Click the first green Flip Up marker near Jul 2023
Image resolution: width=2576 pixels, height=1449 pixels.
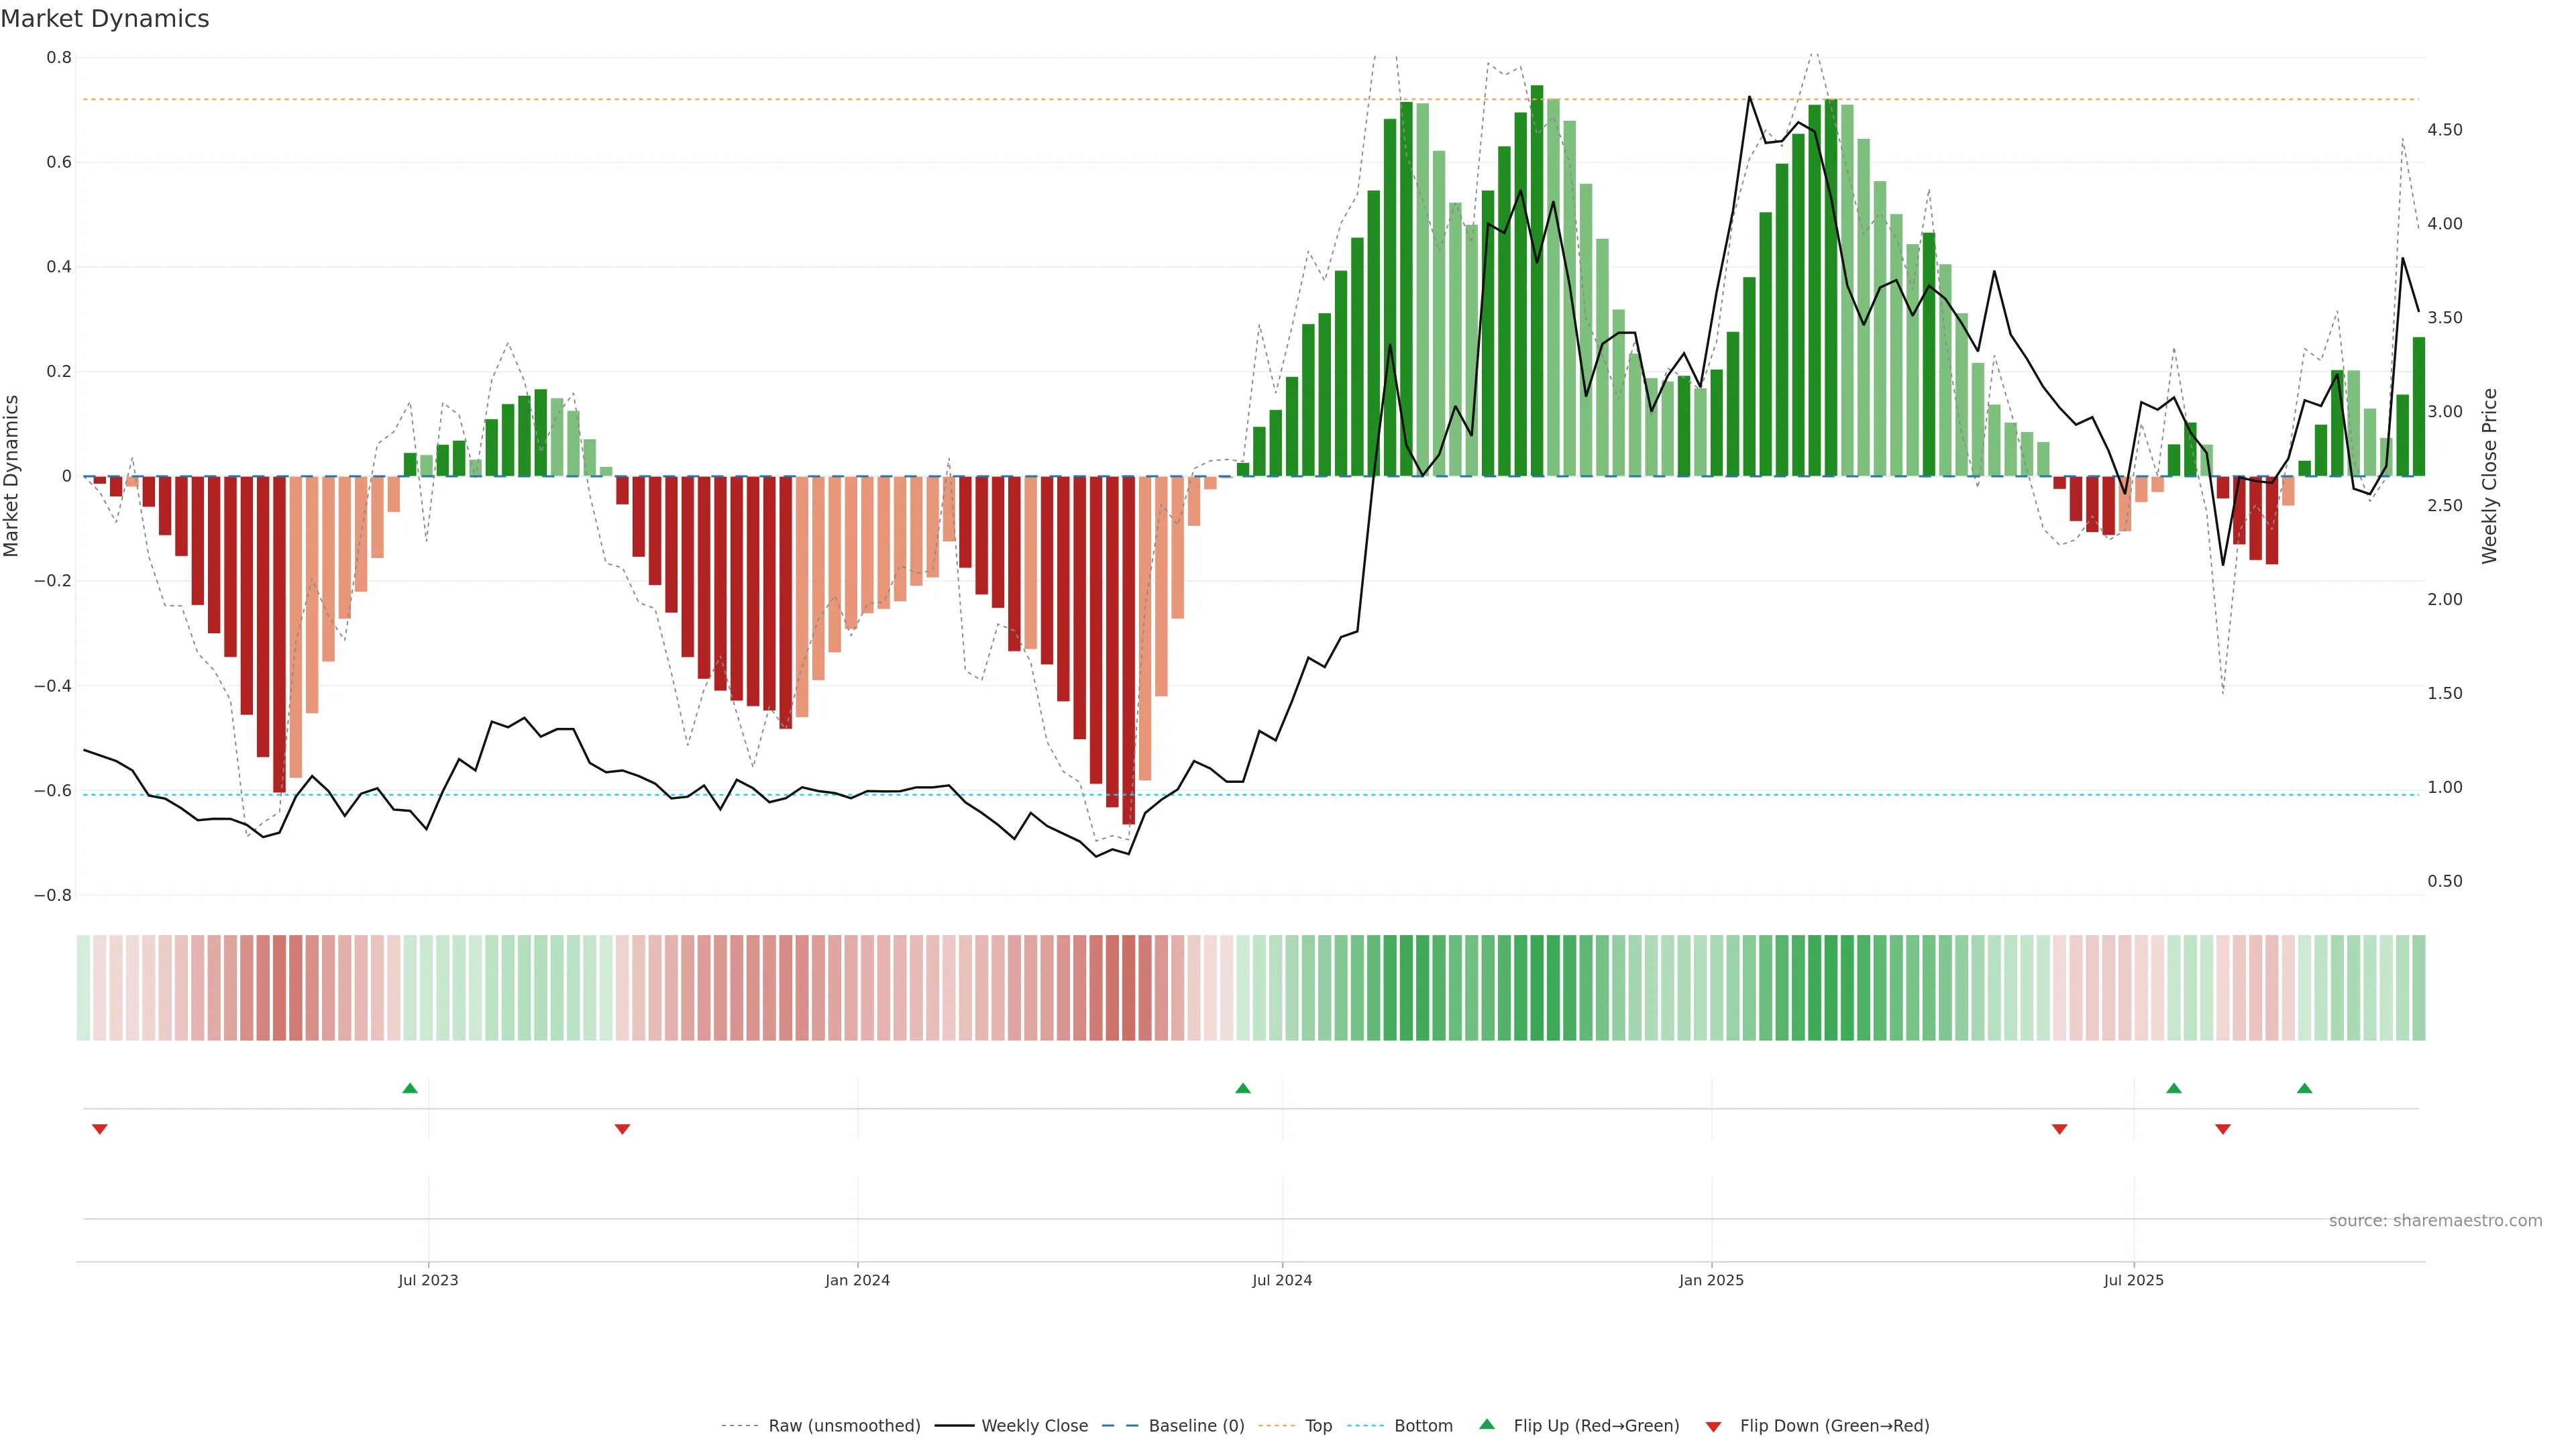coord(410,1088)
